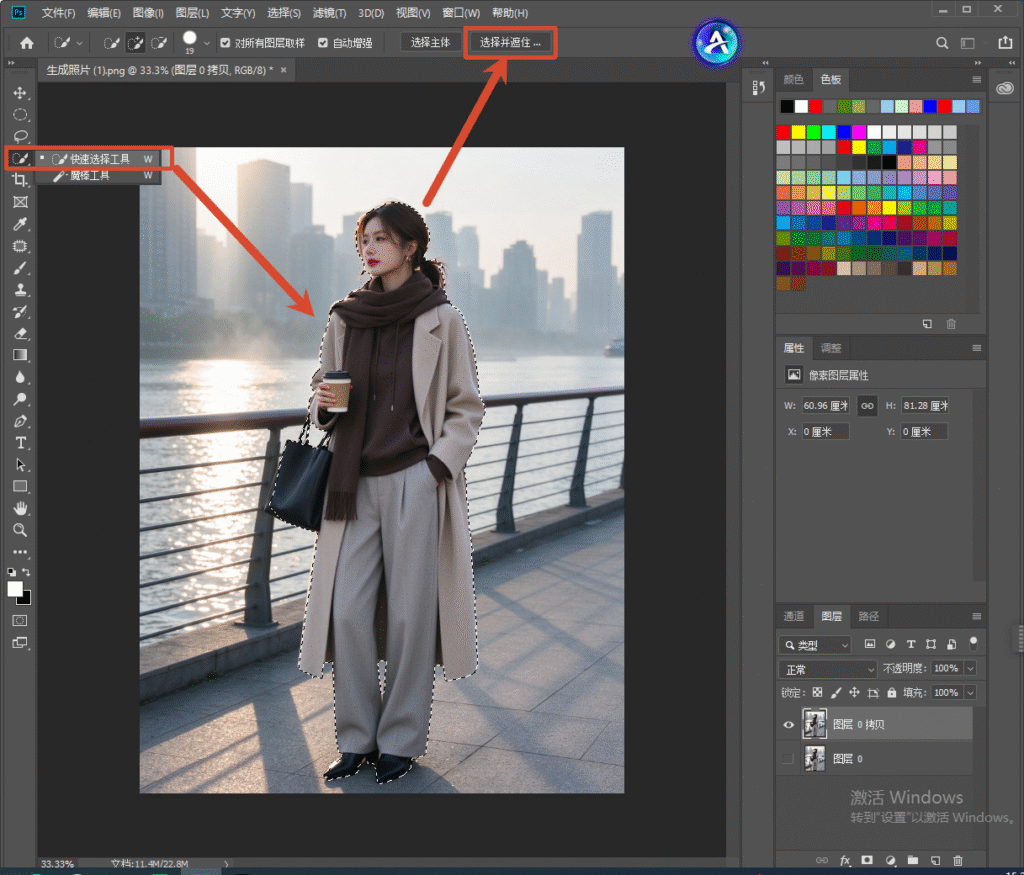Click the share icon in options bar
Viewport: 1024px width, 875px height.
point(1005,42)
